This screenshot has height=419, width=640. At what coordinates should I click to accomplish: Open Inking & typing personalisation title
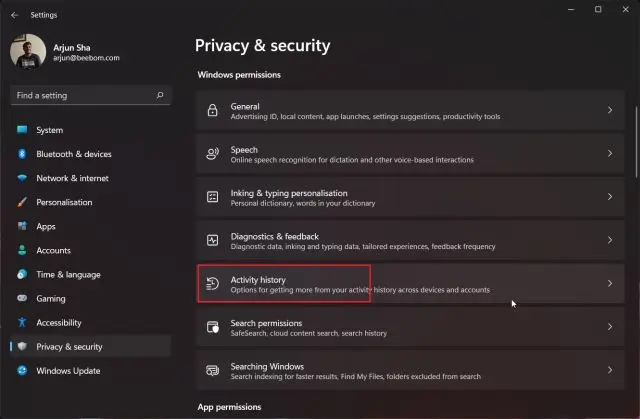[289, 193]
